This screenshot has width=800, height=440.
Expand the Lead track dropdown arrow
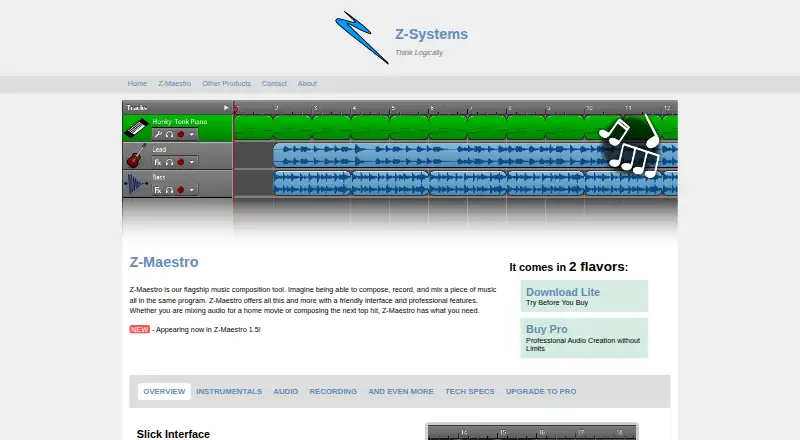(192, 162)
